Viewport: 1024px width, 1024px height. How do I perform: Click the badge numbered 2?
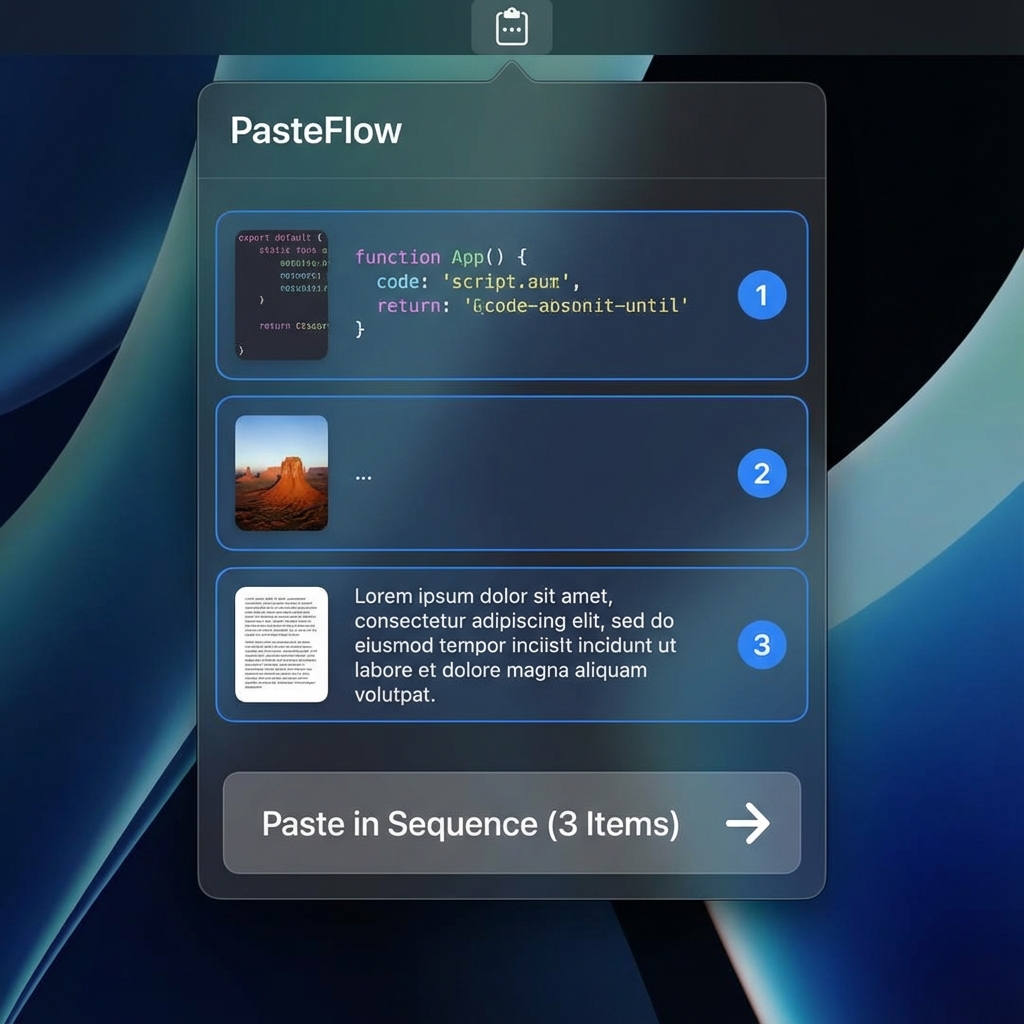762,473
